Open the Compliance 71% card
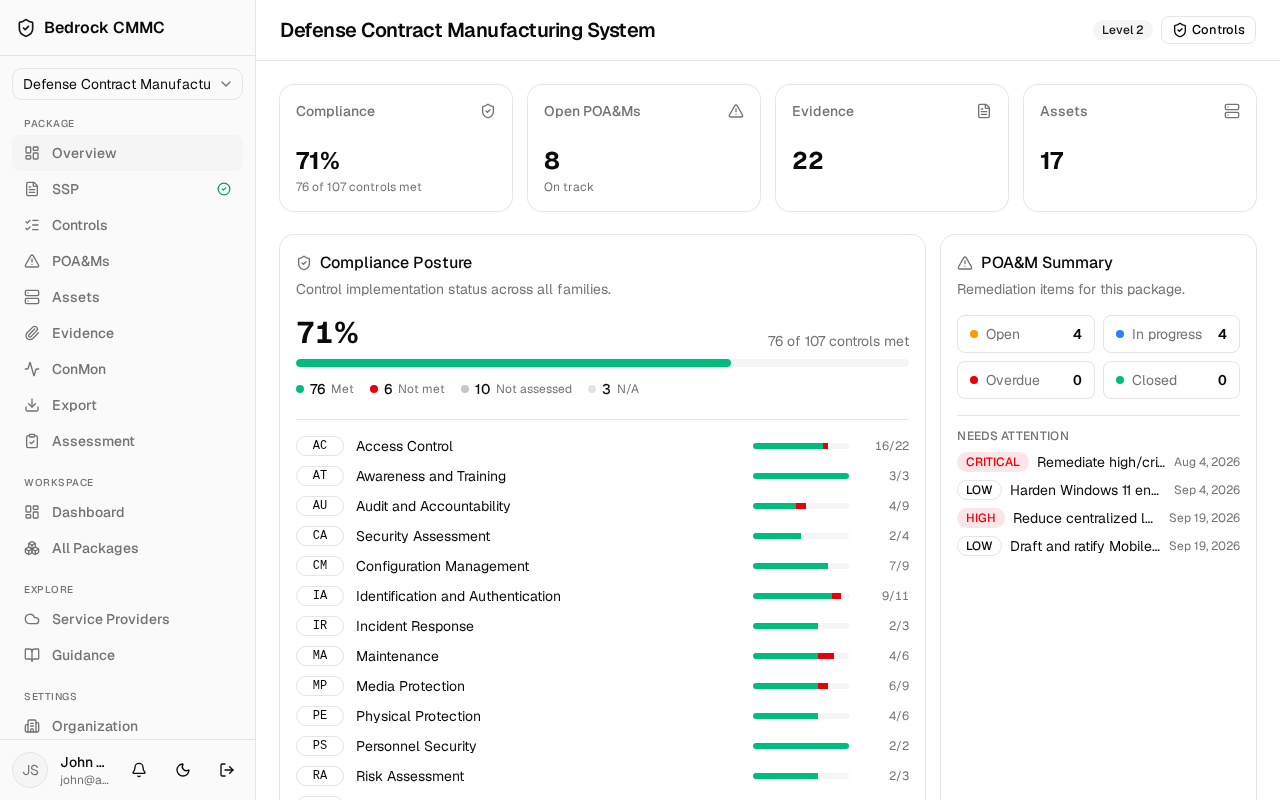Image resolution: width=1280 pixels, height=800 pixels. (396, 148)
